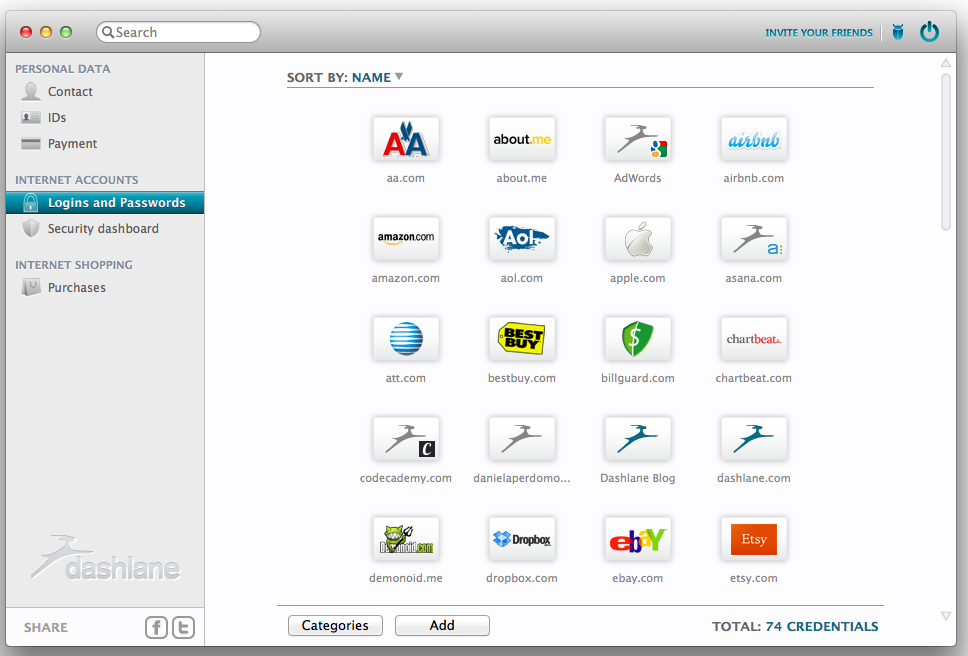Open the apple.com credential icon

638,239
